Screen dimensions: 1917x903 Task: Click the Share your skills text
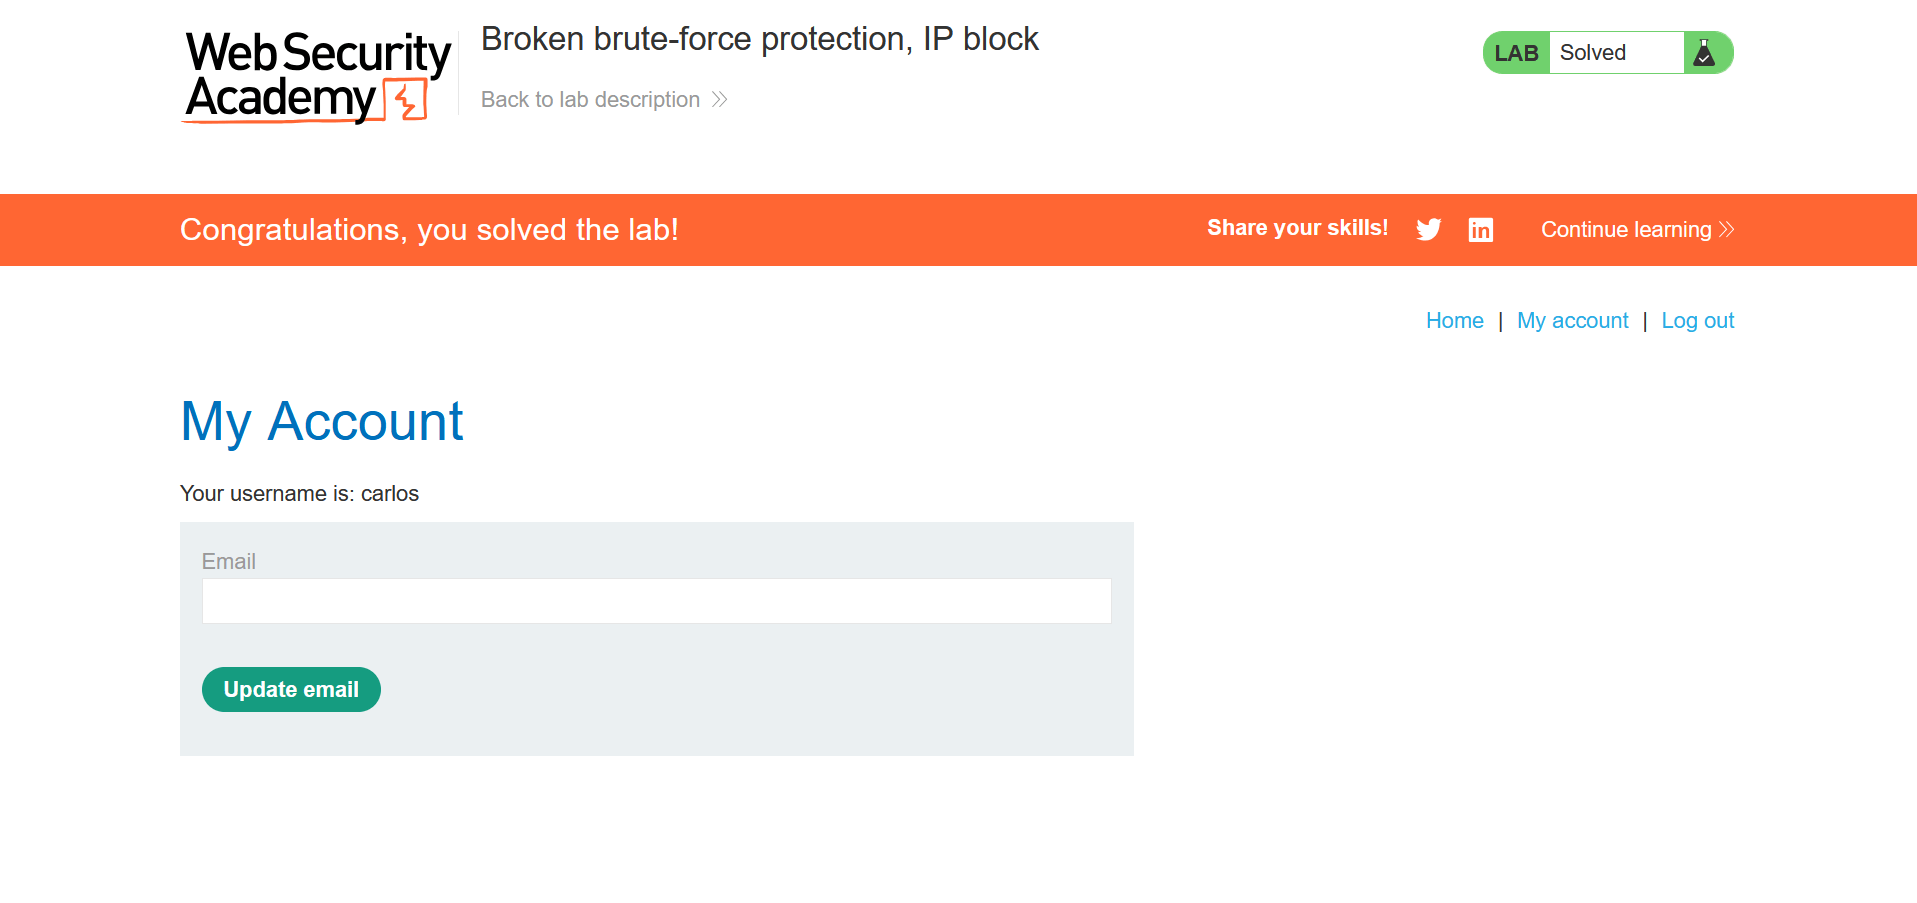pyautogui.click(x=1297, y=228)
